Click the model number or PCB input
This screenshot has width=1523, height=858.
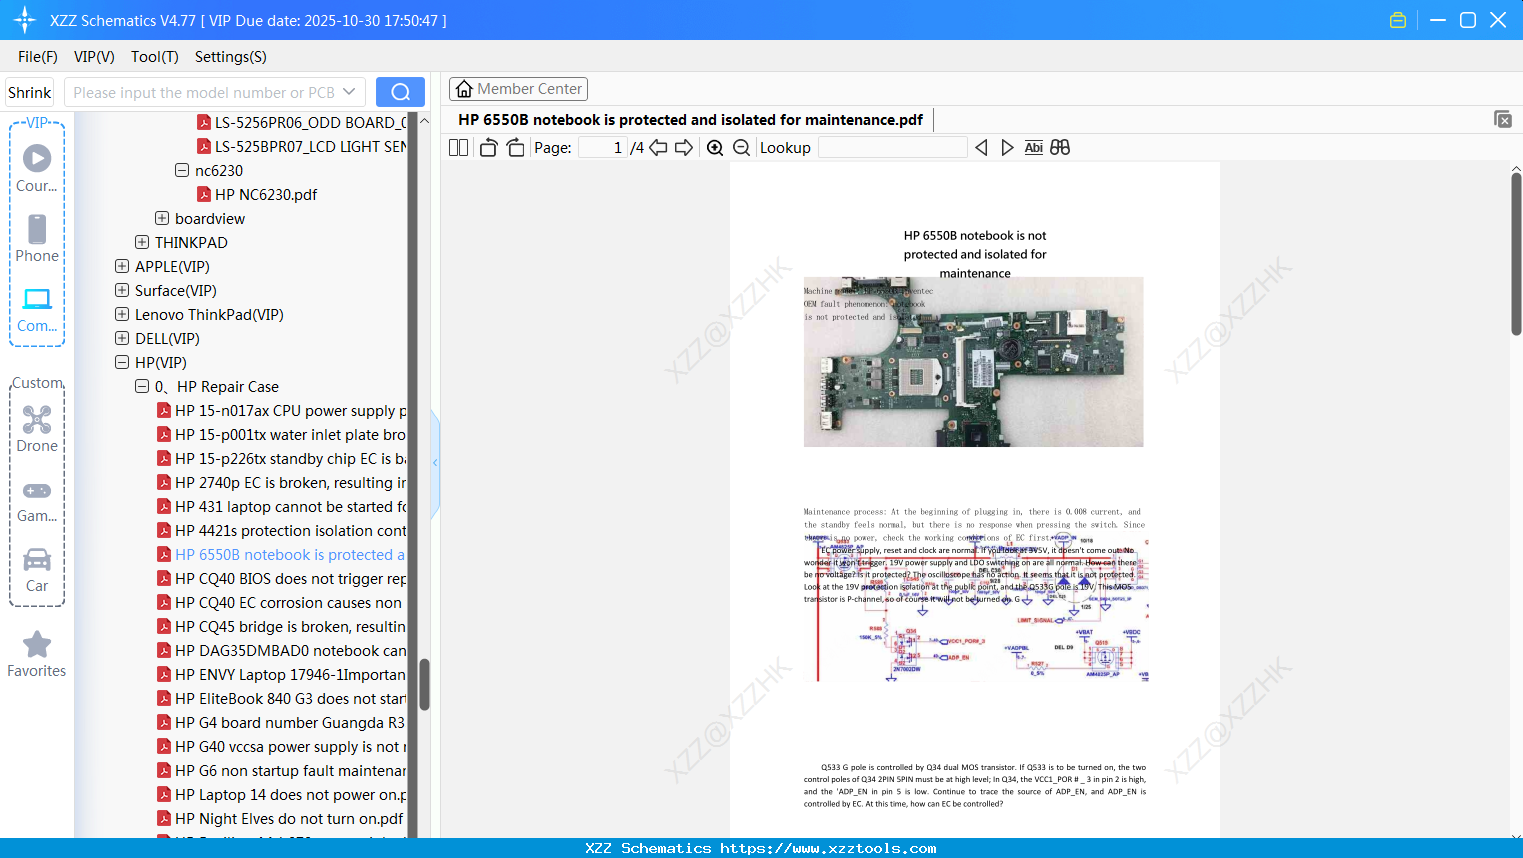click(204, 92)
